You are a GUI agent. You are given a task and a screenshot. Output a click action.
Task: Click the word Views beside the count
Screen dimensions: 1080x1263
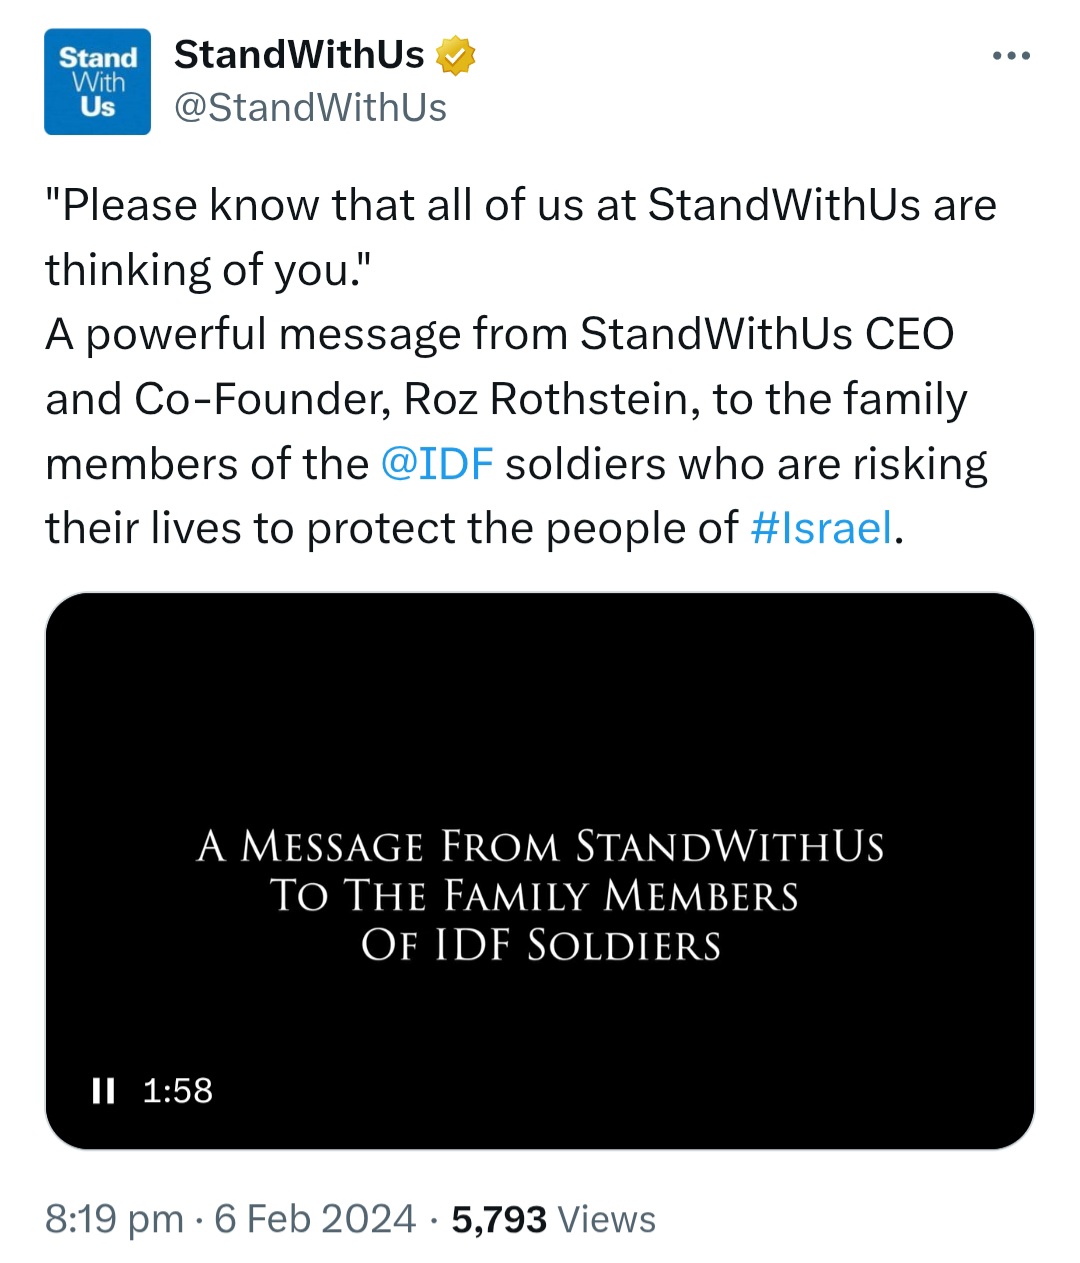tap(607, 1219)
